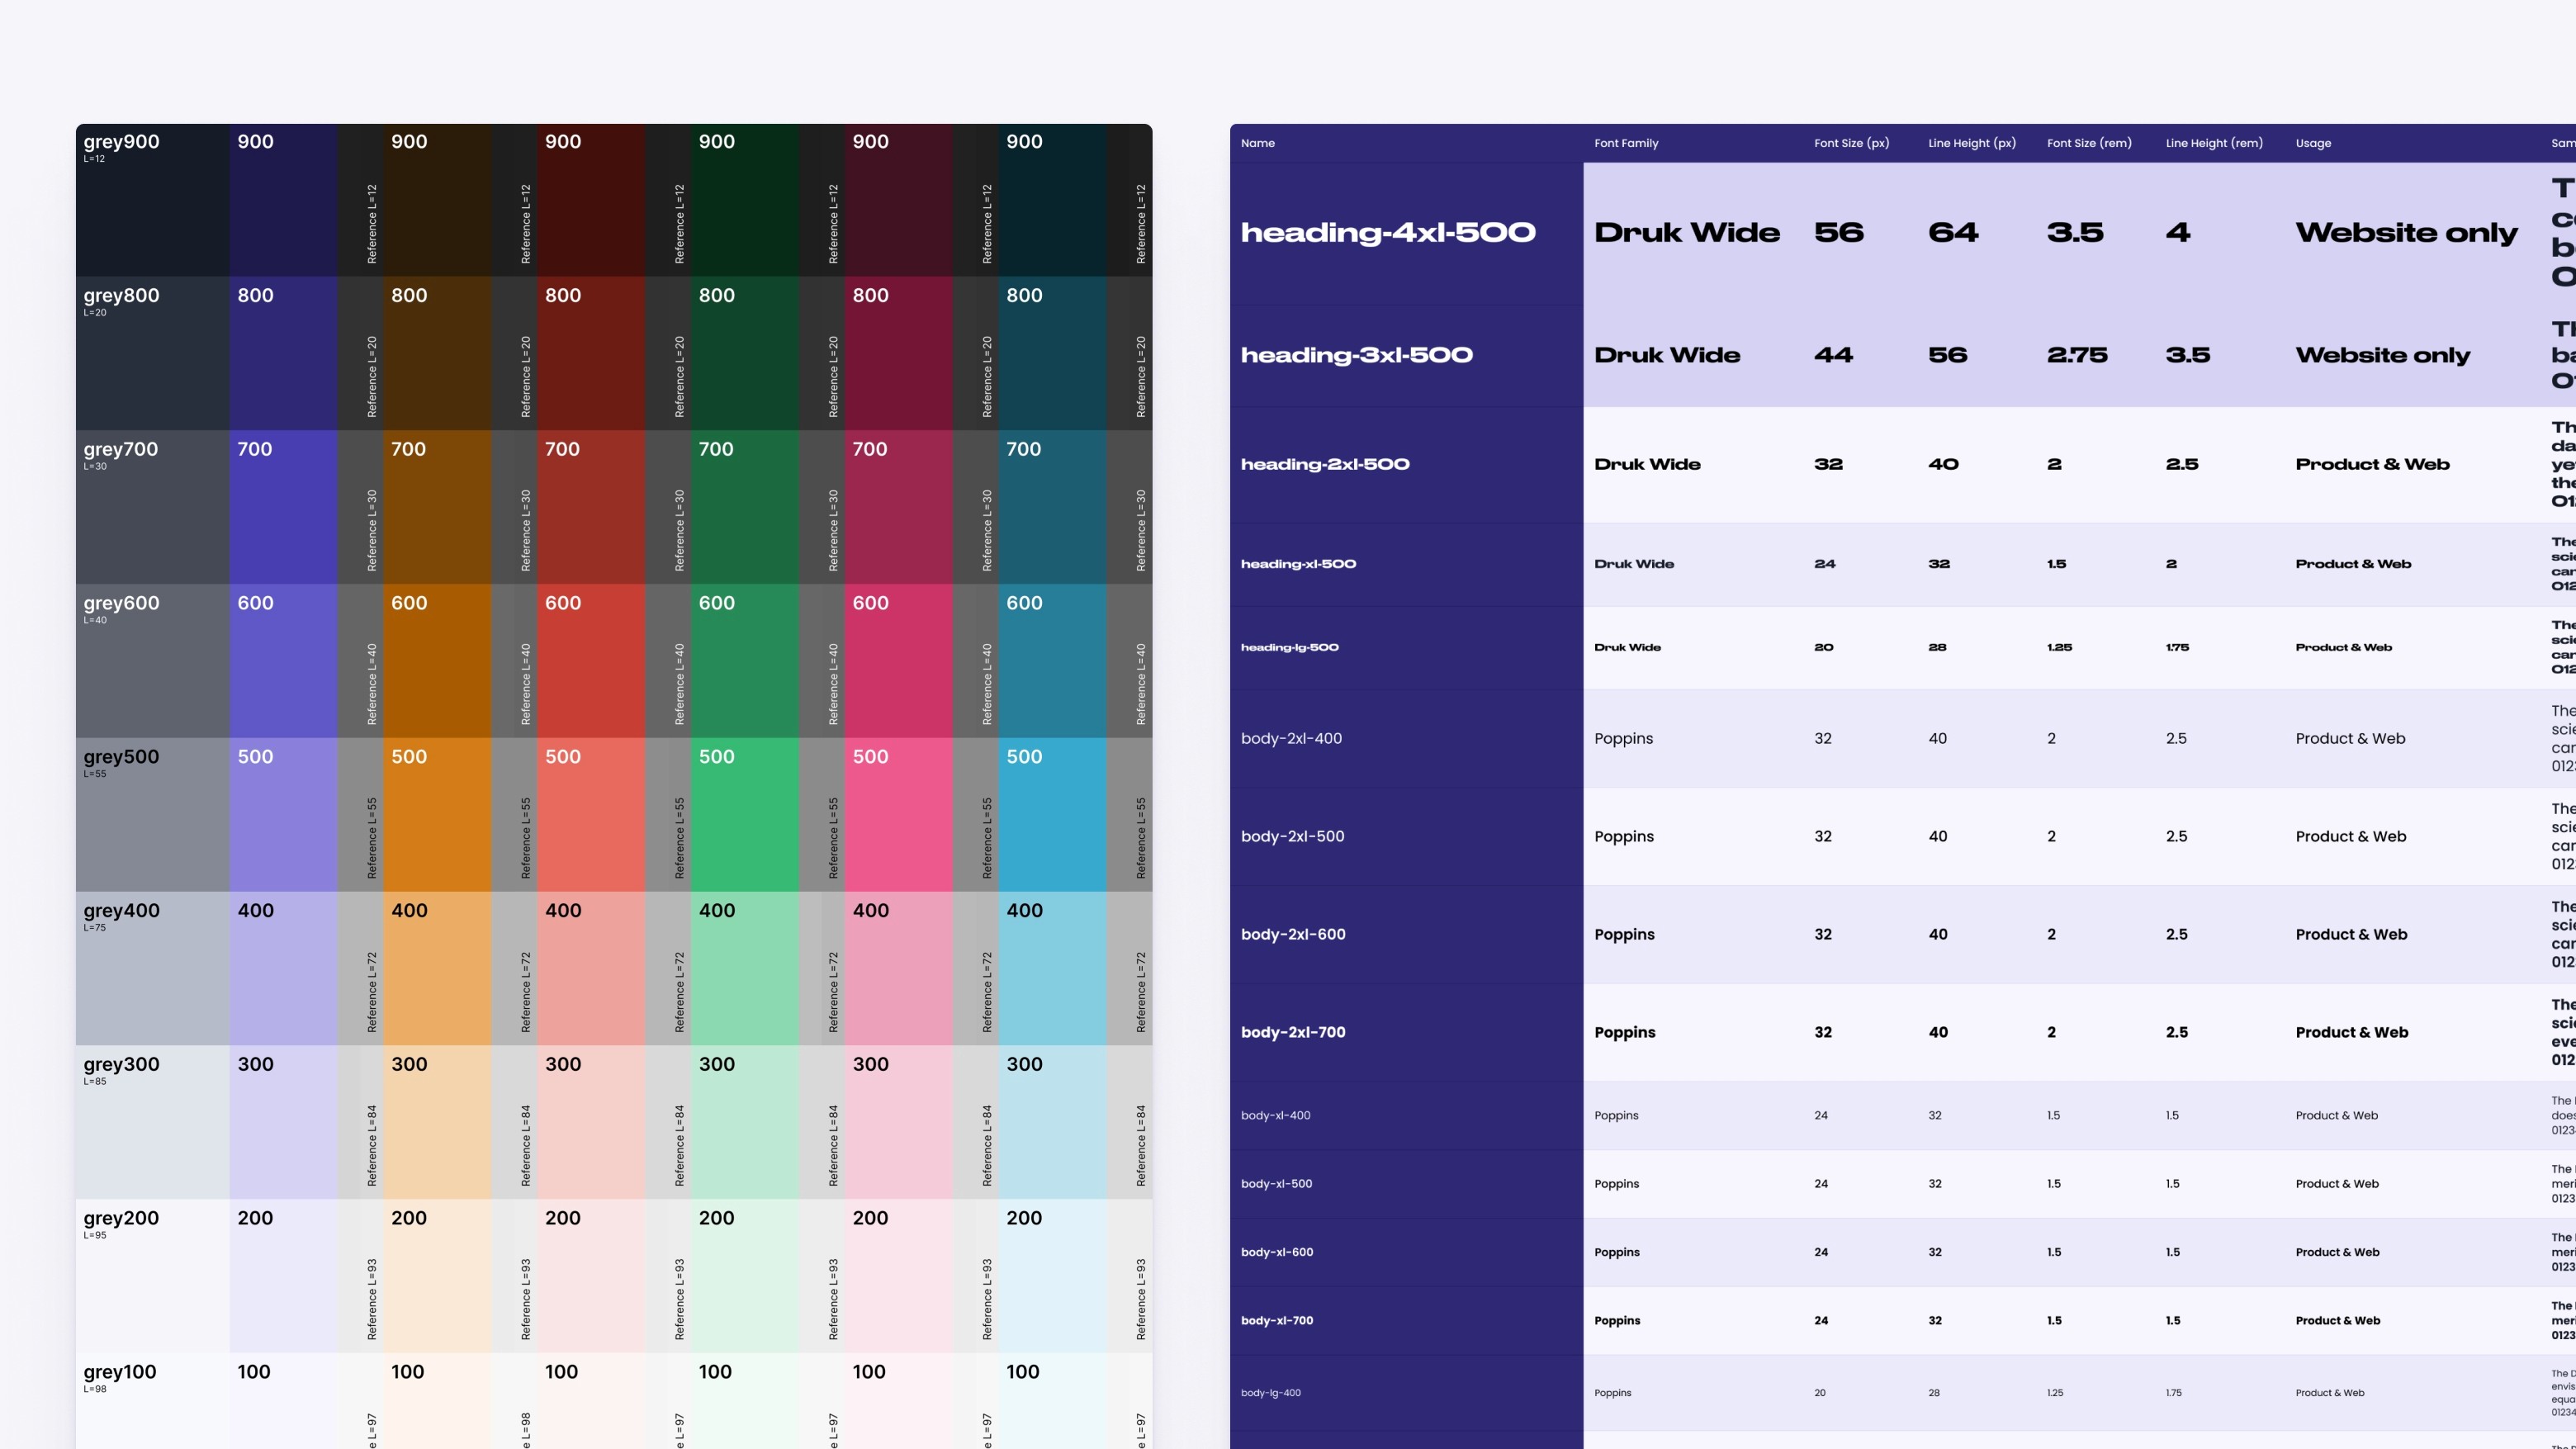
Task: Select Website only in heading-3xl-500 row
Action: pyautogui.click(x=2382, y=355)
